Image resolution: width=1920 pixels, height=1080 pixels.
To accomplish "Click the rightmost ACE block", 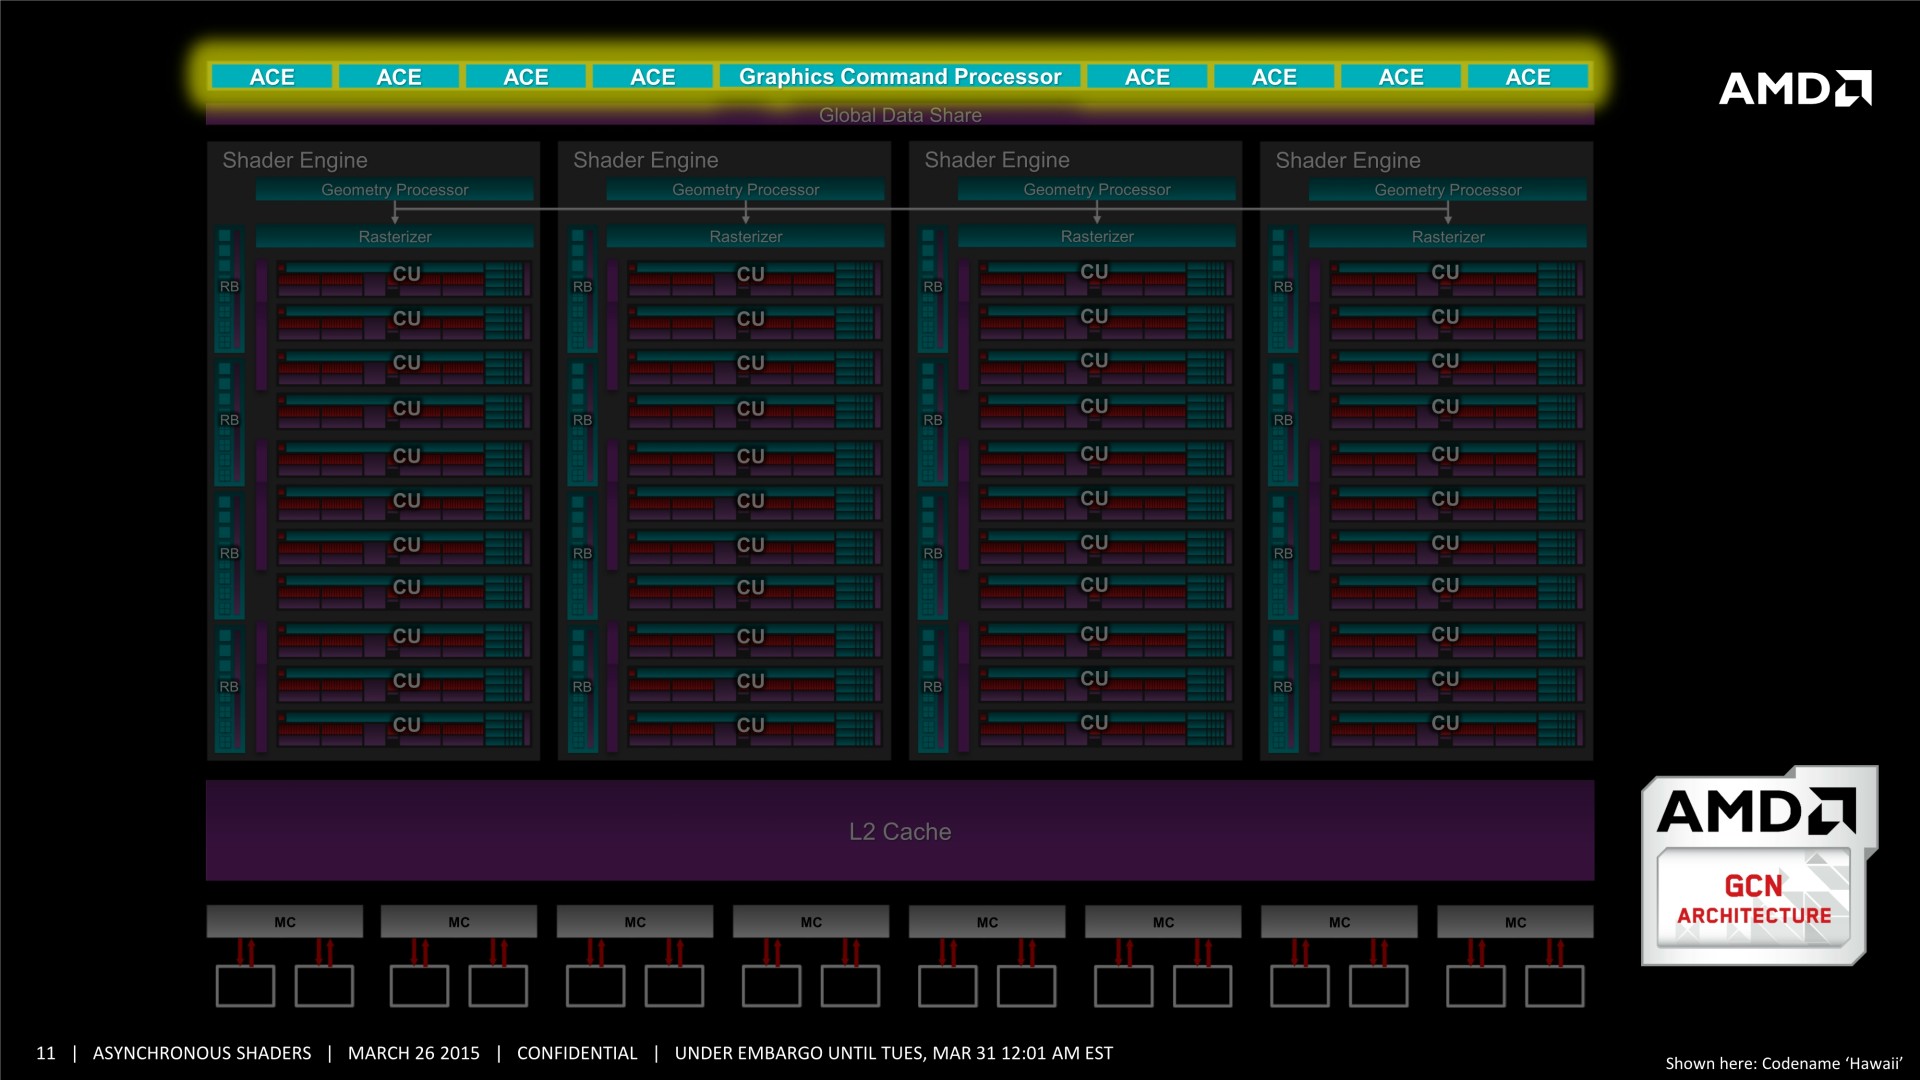I will [x=1527, y=77].
